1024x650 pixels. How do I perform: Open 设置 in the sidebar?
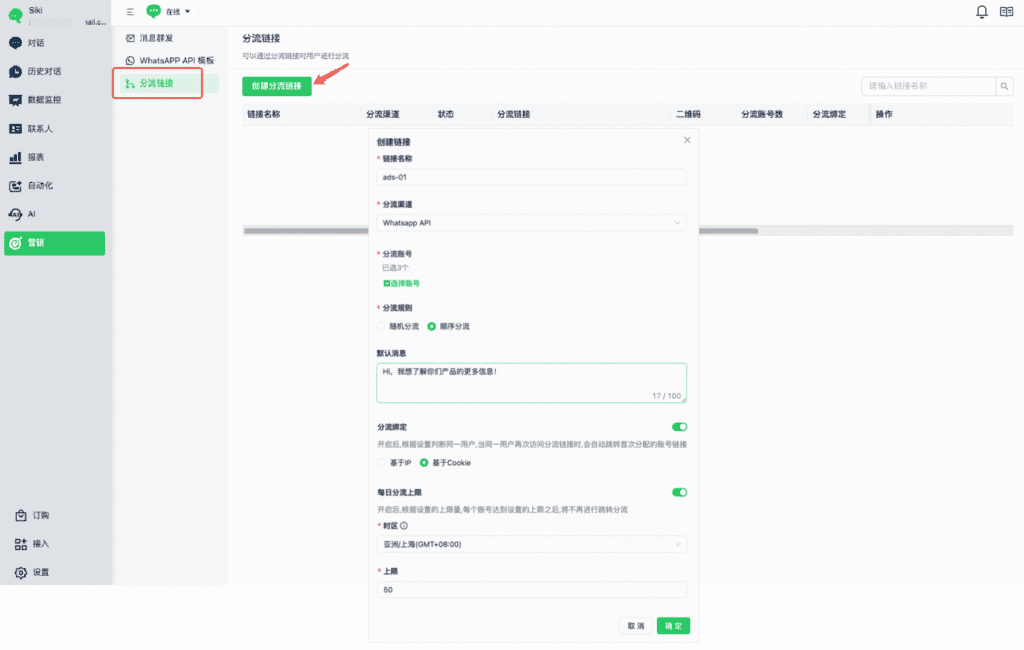coord(40,572)
